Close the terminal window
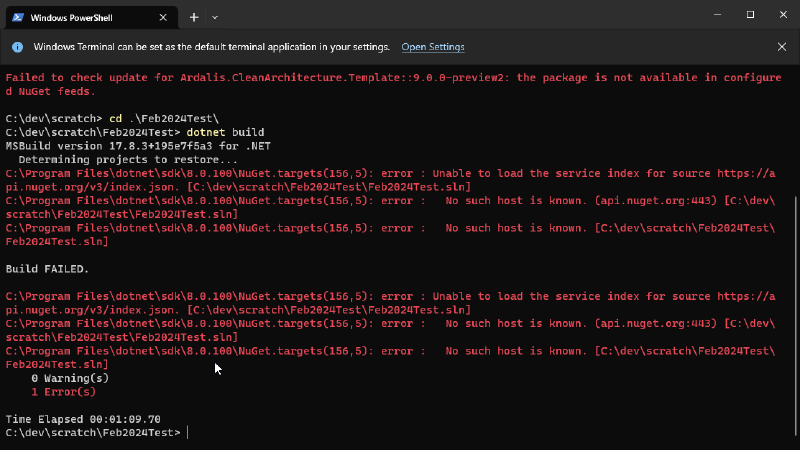 click(x=783, y=15)
